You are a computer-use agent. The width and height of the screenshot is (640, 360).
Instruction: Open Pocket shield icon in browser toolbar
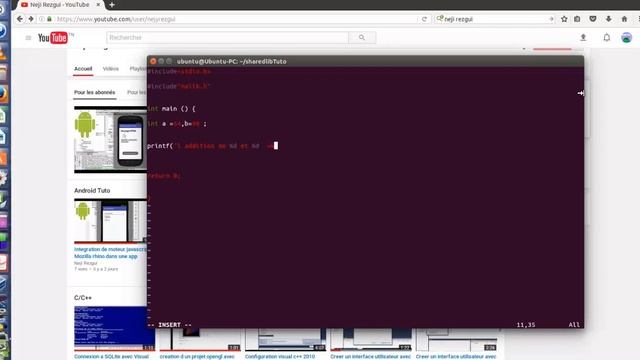click(593, 19)
